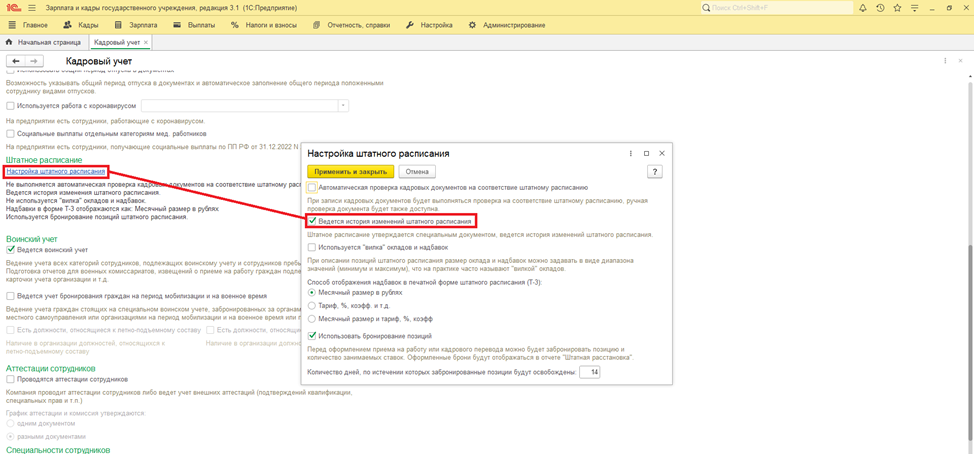The width and height of the screenshot is (974, 454).
Task: Open more actions dots in dialog header
Action: tap(630, 153)
